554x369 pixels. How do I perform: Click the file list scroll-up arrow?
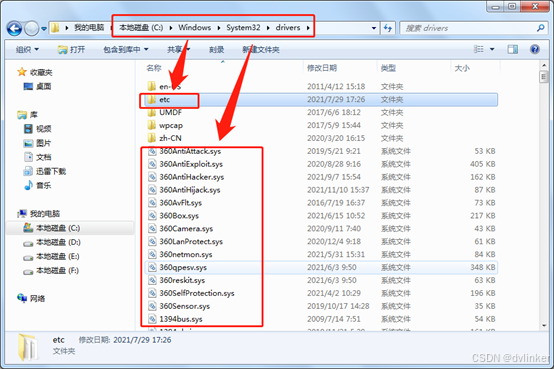pyautogui.click(x=544, y=66)
